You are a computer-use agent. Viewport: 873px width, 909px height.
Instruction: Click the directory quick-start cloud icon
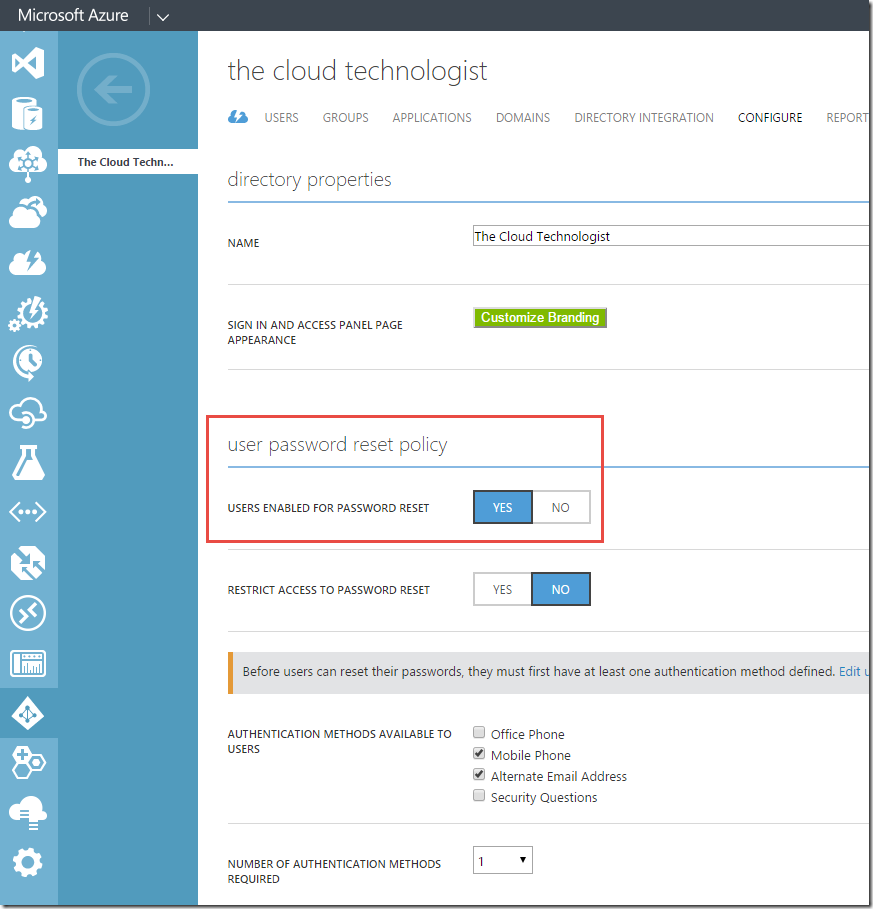238,117
